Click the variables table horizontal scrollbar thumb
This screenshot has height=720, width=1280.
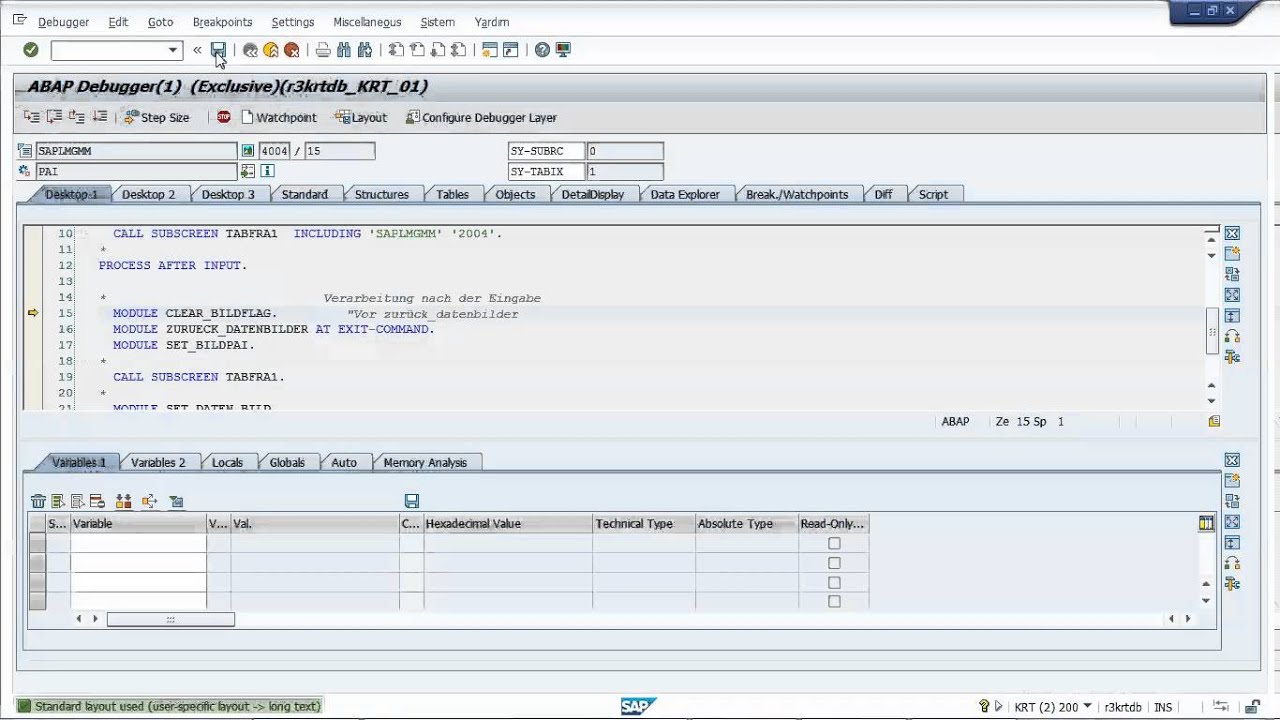point(170,619)
